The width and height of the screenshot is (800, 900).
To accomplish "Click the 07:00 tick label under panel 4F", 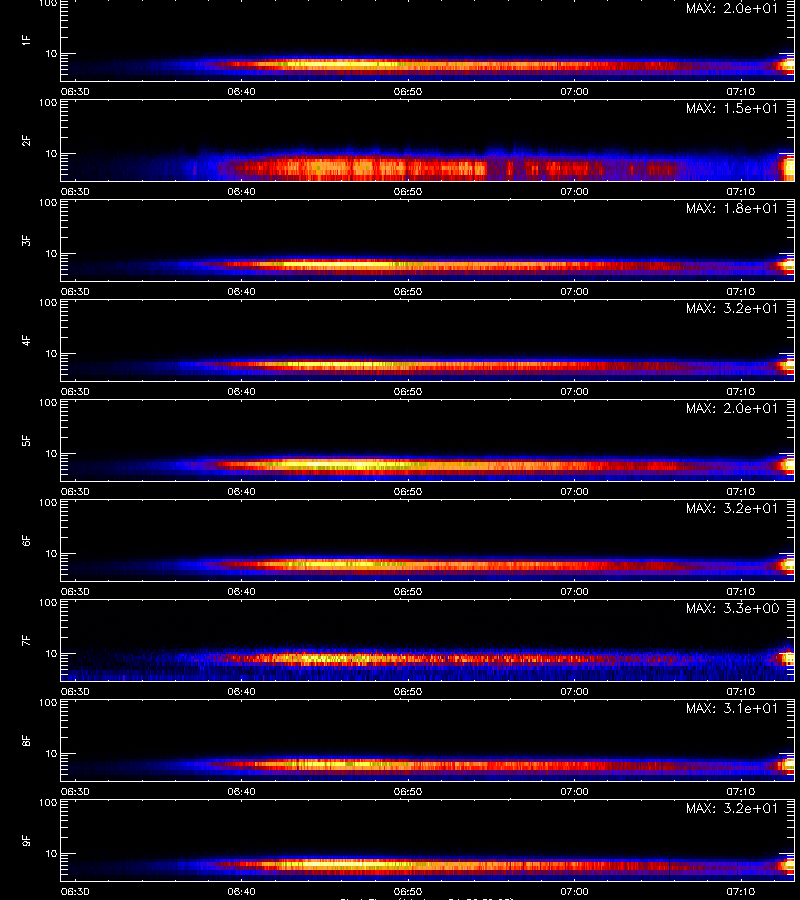I will [574, 391].
